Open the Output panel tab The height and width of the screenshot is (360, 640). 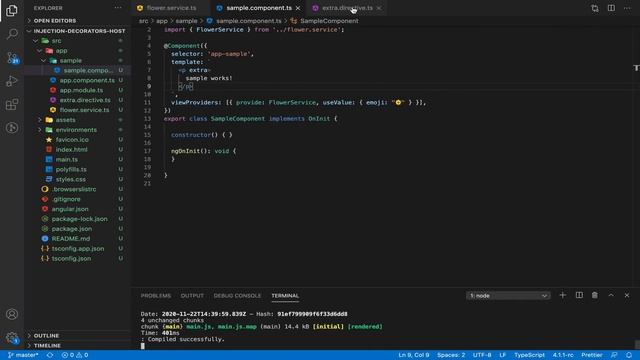[192, 296]
